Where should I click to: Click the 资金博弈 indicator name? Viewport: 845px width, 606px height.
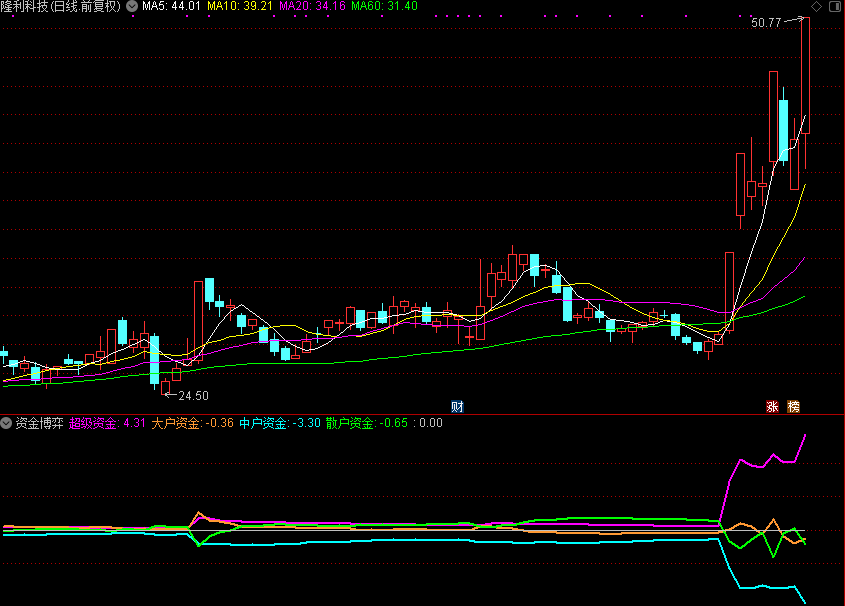point(39,423)
